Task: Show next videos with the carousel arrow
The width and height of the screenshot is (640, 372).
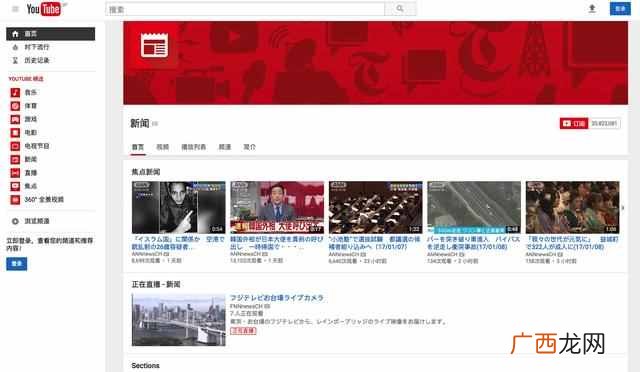Action: [623, 207]
